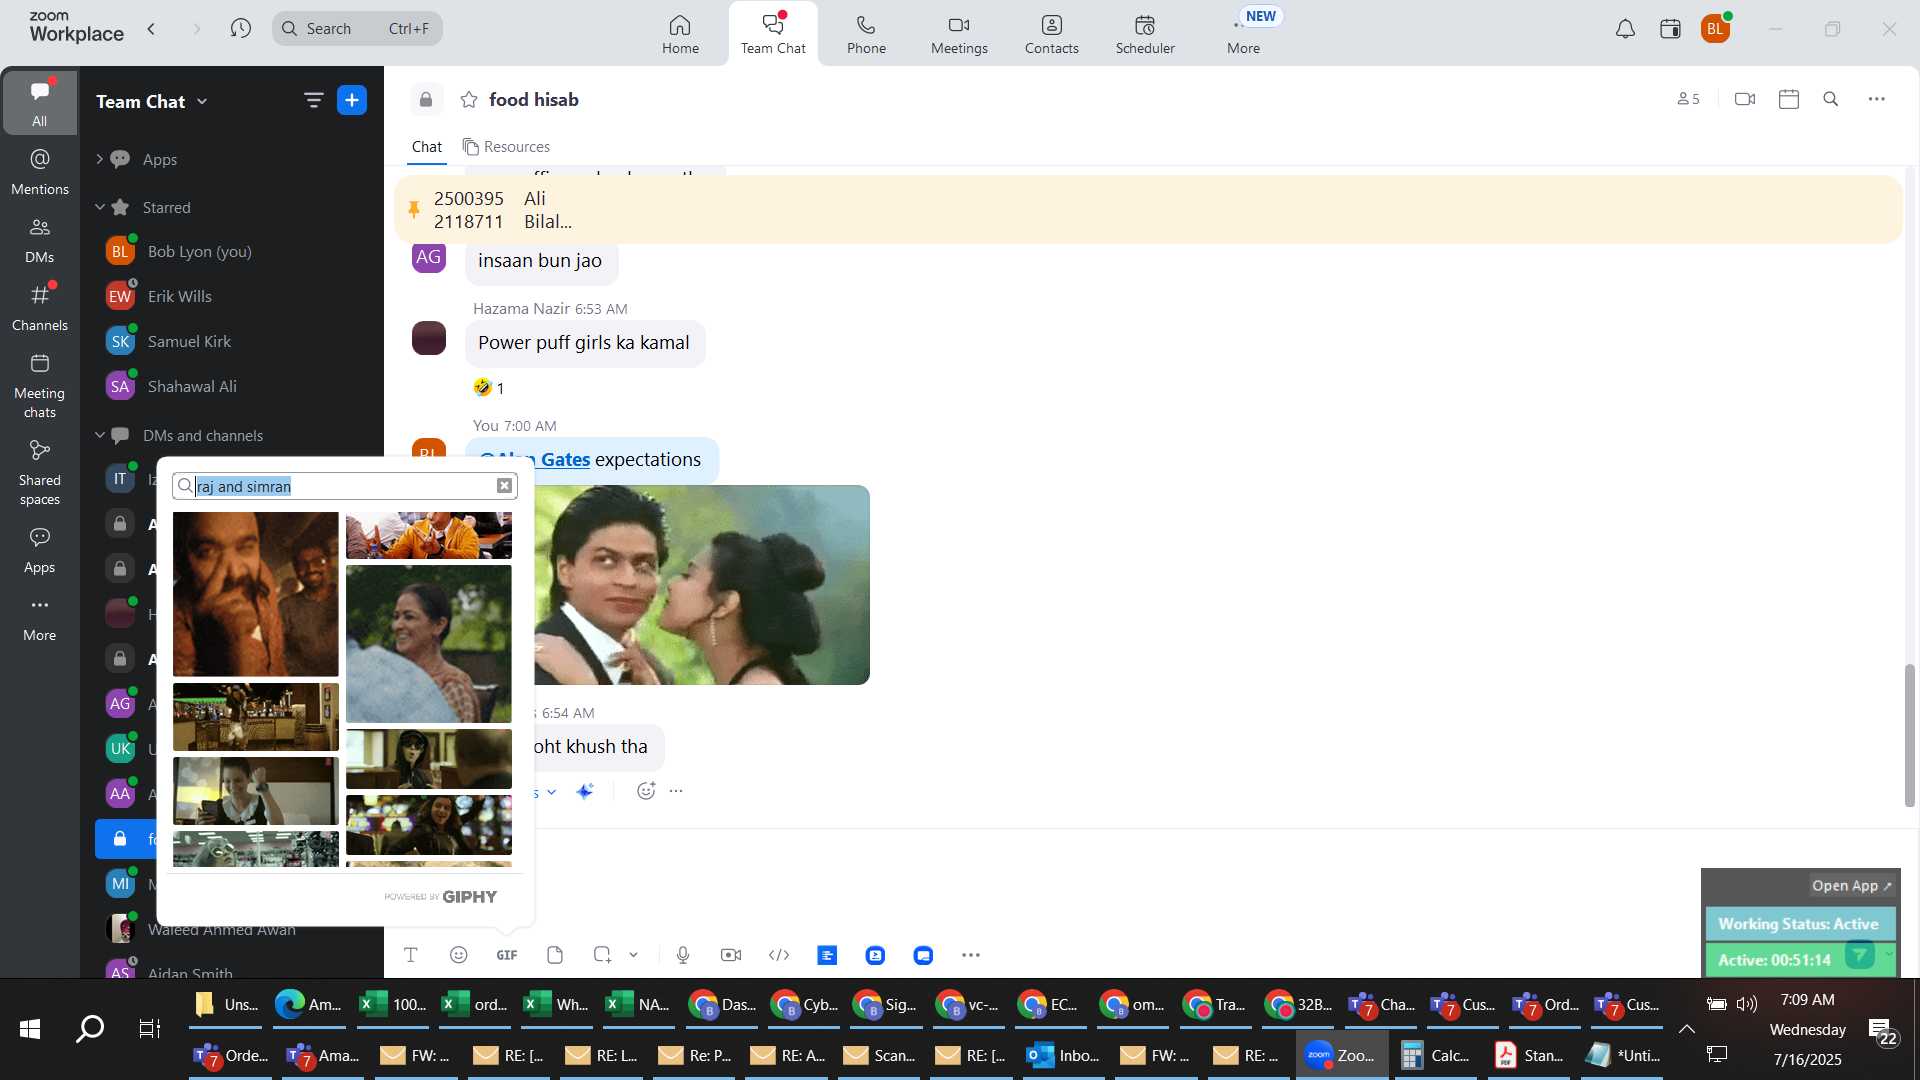The height and width of the screenshot is (1080, 1920).
Task: Click the raj and simran GIF search box
Action: [x=344, y=486]
